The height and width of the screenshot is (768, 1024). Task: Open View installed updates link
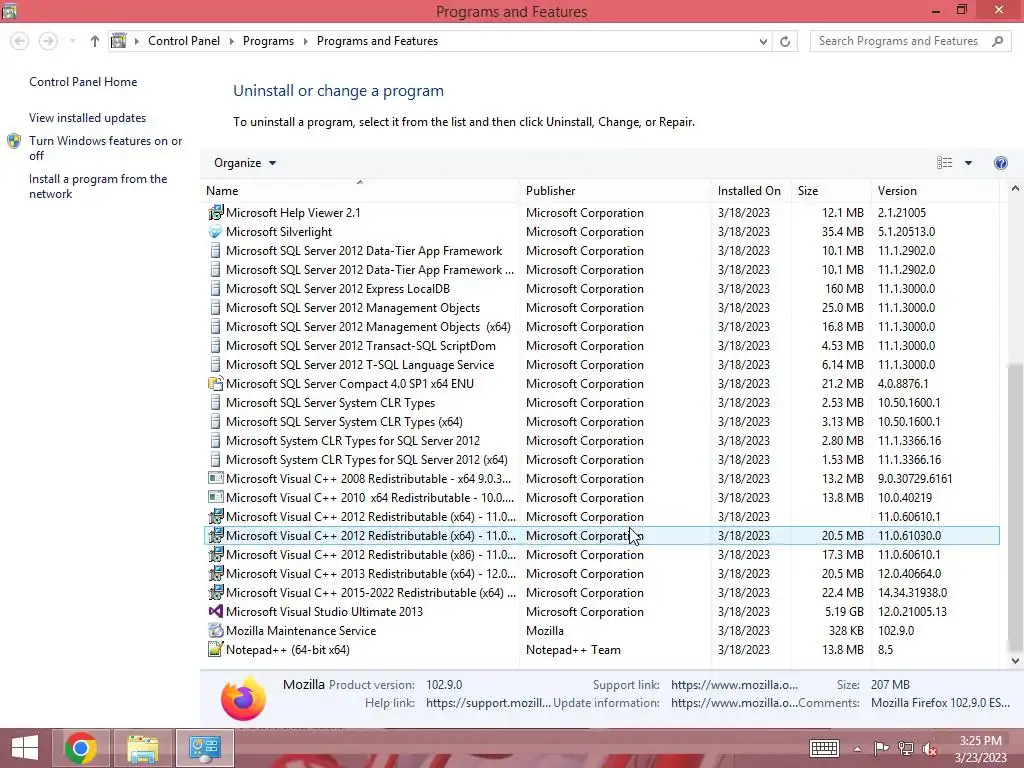[88, 118]
